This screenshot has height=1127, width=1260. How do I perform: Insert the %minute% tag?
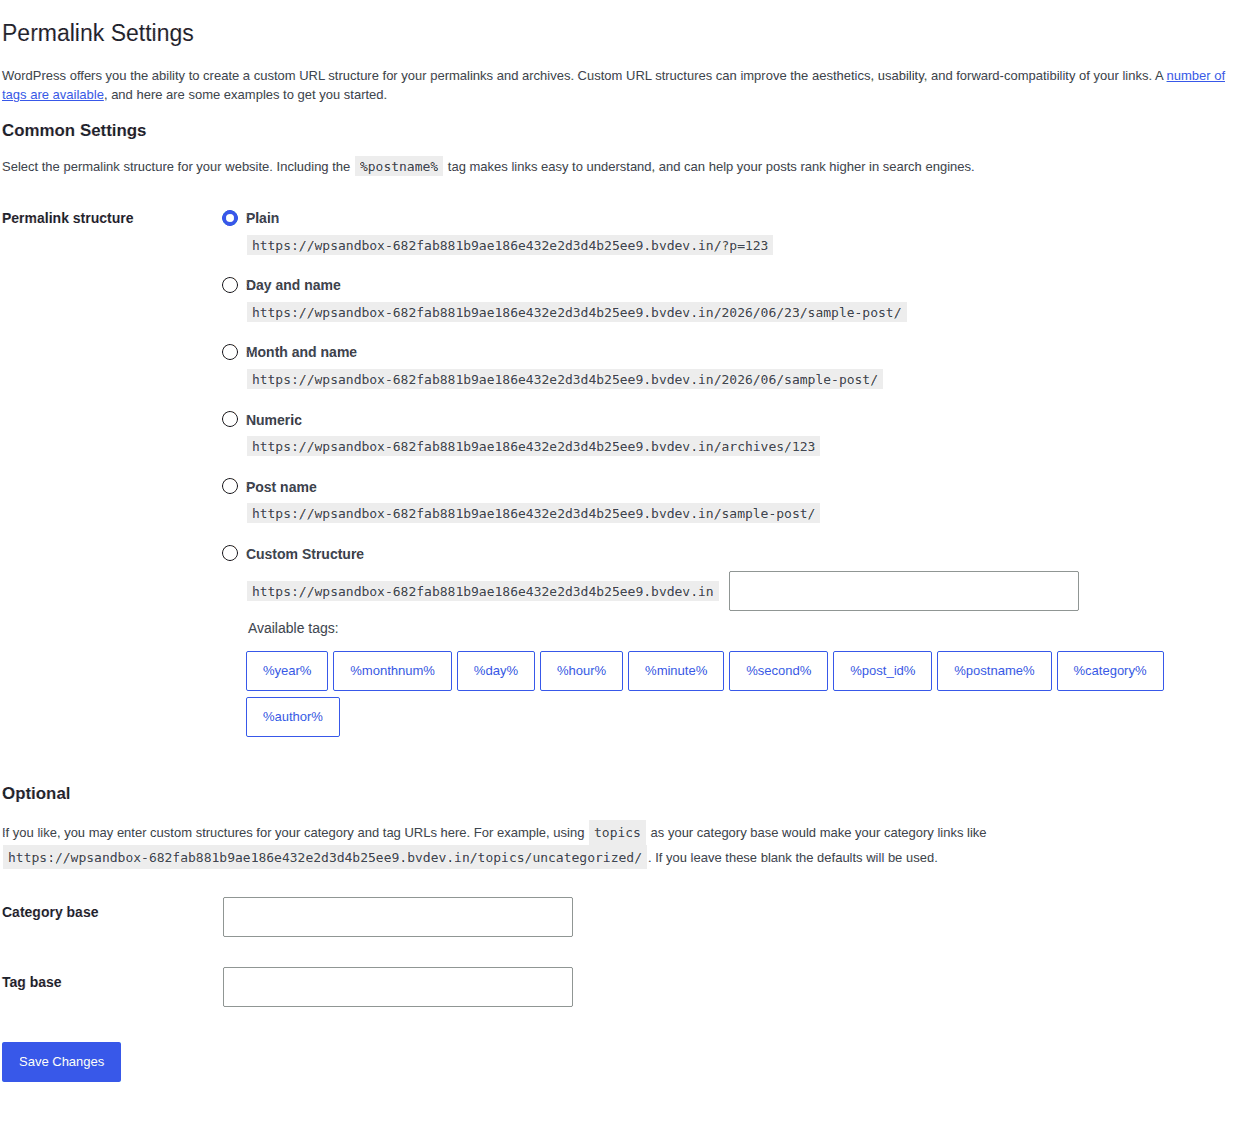(676, 671)
